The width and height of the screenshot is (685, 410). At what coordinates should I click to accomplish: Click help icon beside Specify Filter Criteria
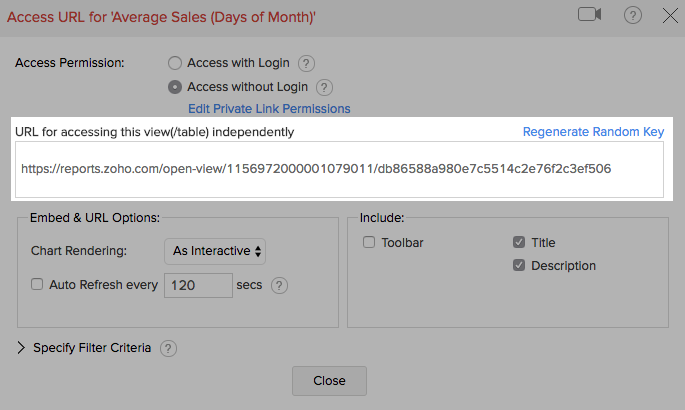tap(168, 348)
